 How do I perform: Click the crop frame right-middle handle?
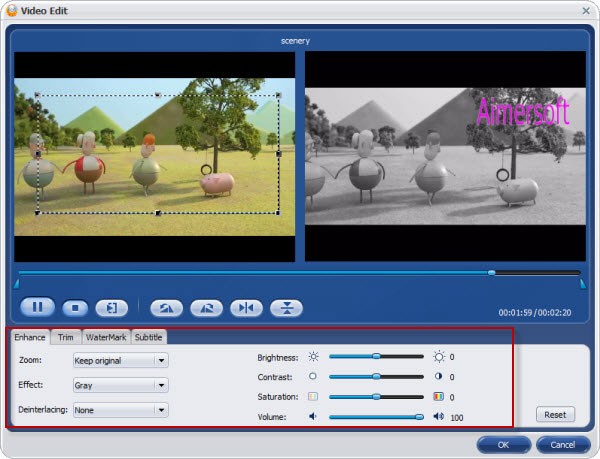(279, 154)
